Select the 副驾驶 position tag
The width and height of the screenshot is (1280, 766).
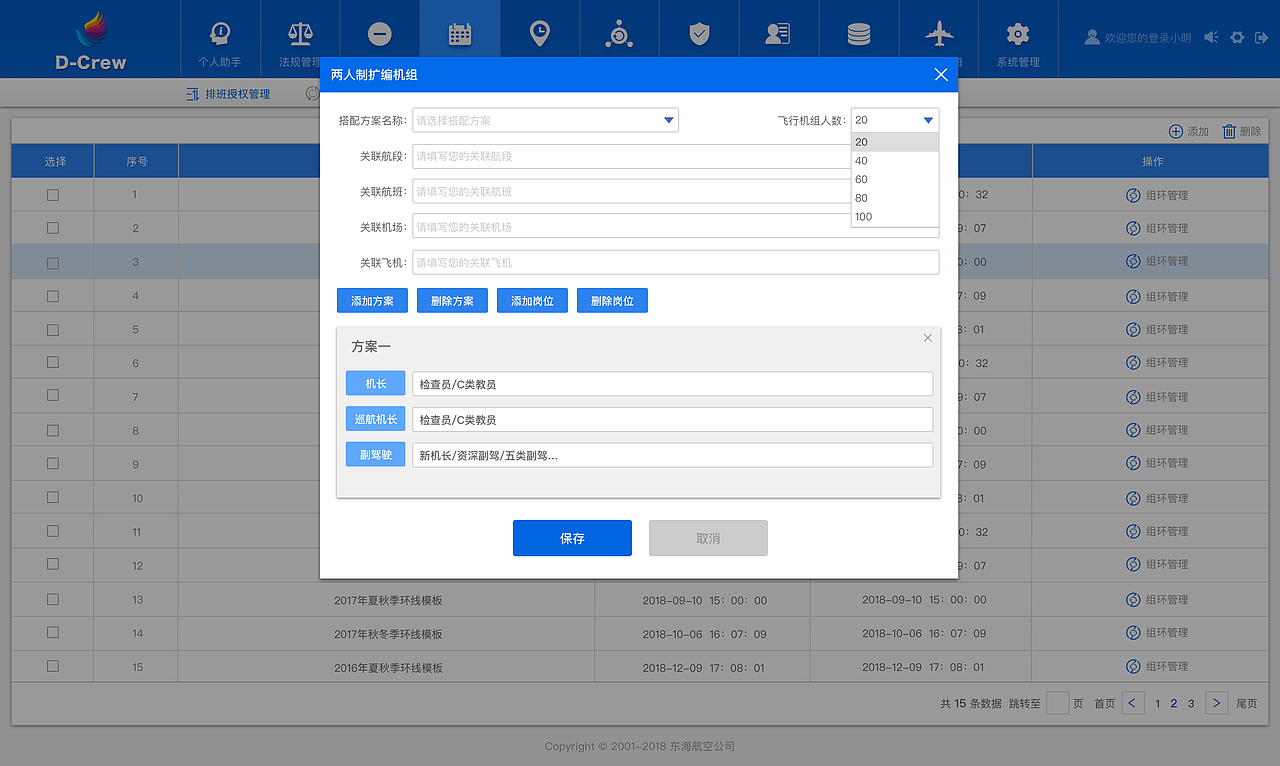click(375, 455)
